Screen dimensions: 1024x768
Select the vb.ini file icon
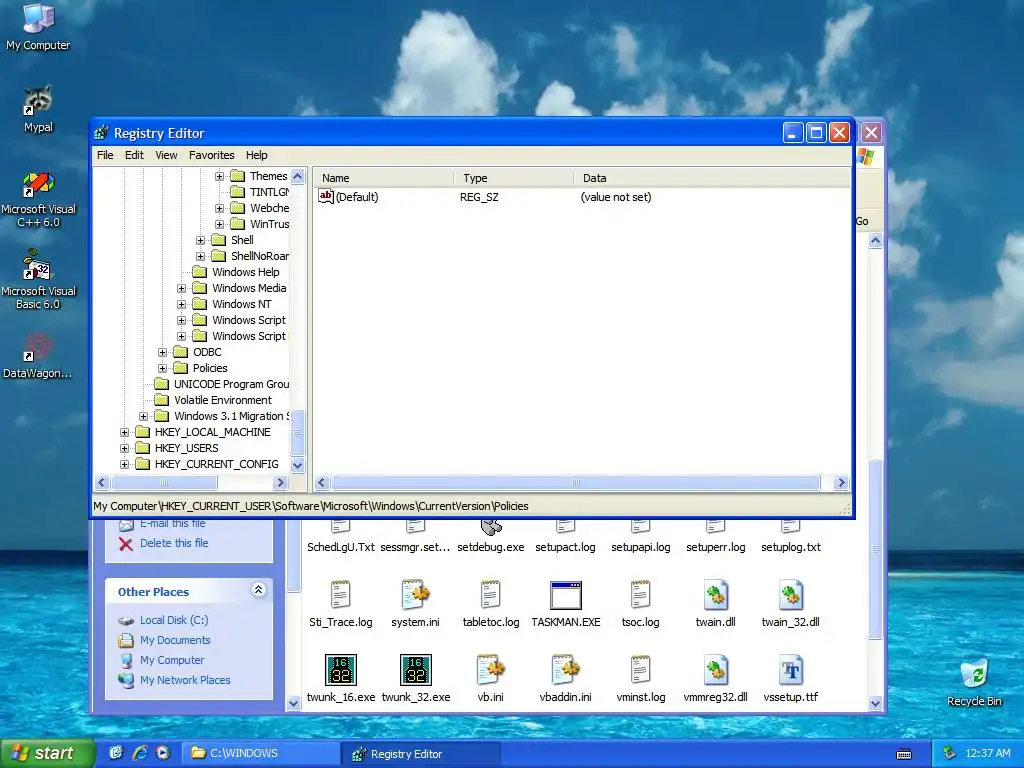point(490,669)
